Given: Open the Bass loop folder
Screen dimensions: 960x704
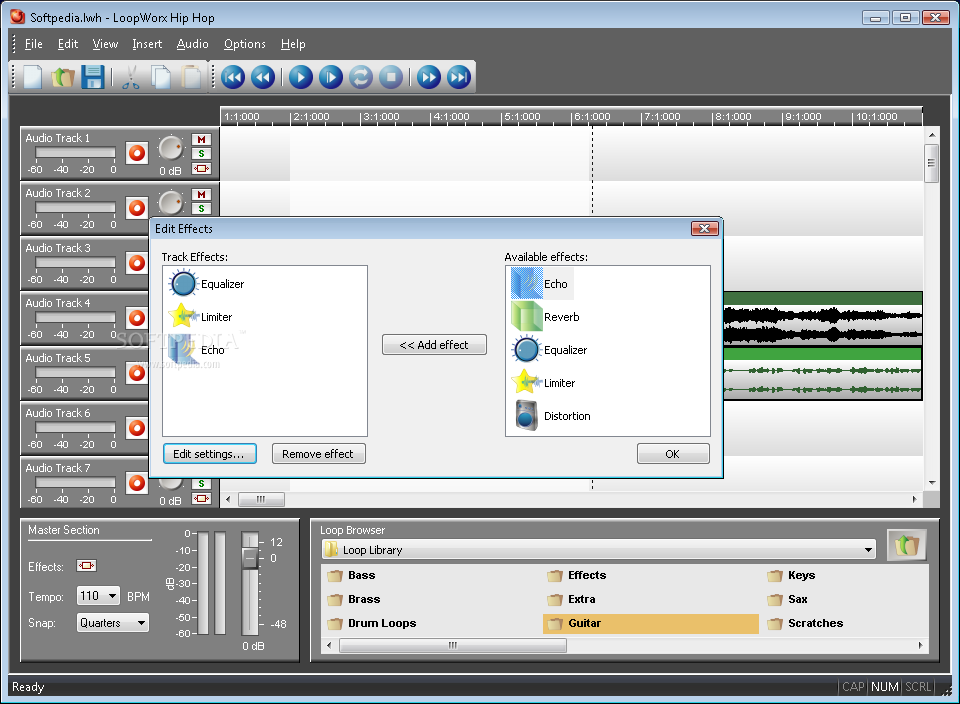Looking at the screenshot, I should (x=351, y=575).
